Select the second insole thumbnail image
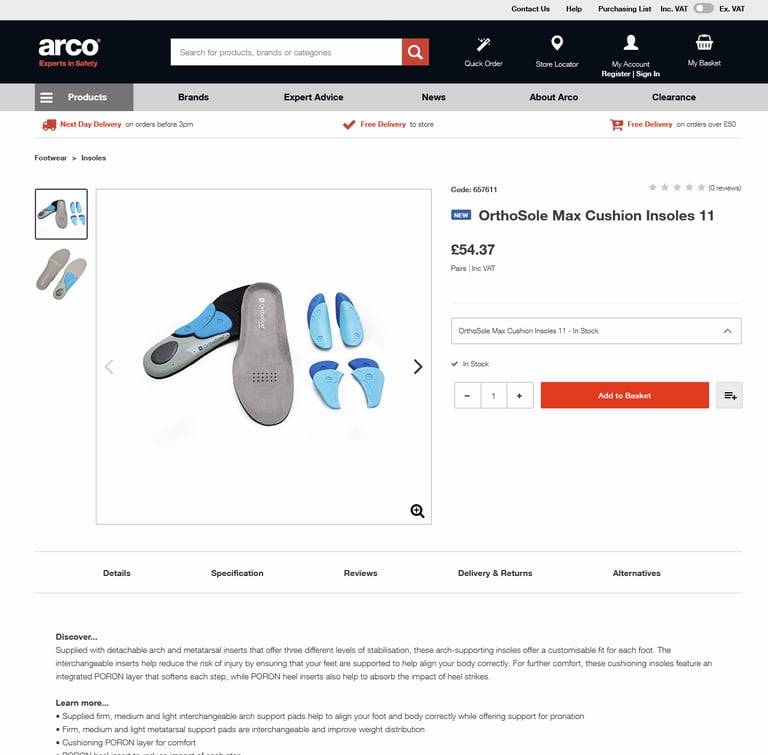The image size is (768, 755). click(x=61, y=274)
